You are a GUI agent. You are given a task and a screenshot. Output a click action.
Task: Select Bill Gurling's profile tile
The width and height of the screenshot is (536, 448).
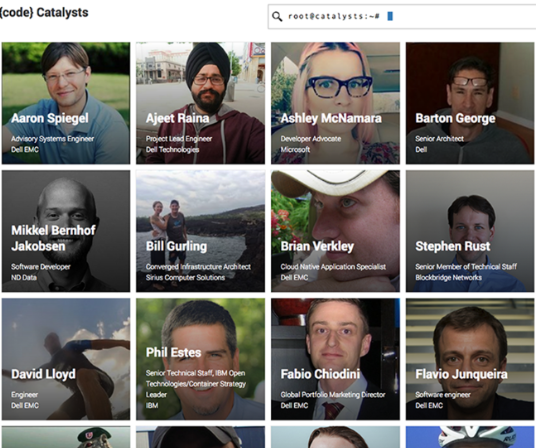coord(200,231)
